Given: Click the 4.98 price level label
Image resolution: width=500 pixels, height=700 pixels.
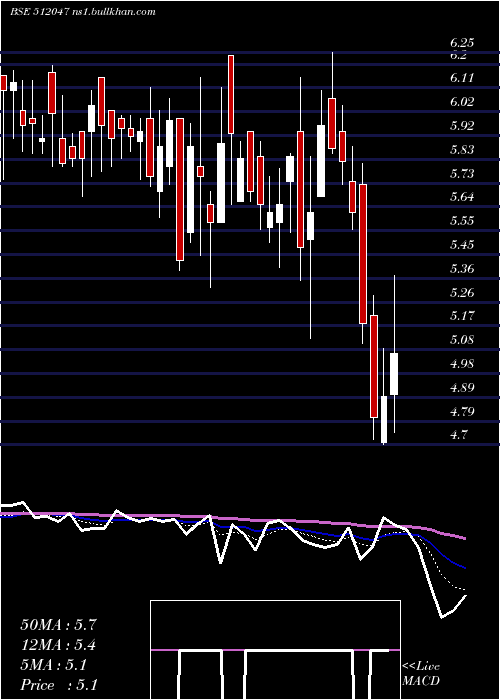Looking at the screenshot, I should tap(462, 364).
